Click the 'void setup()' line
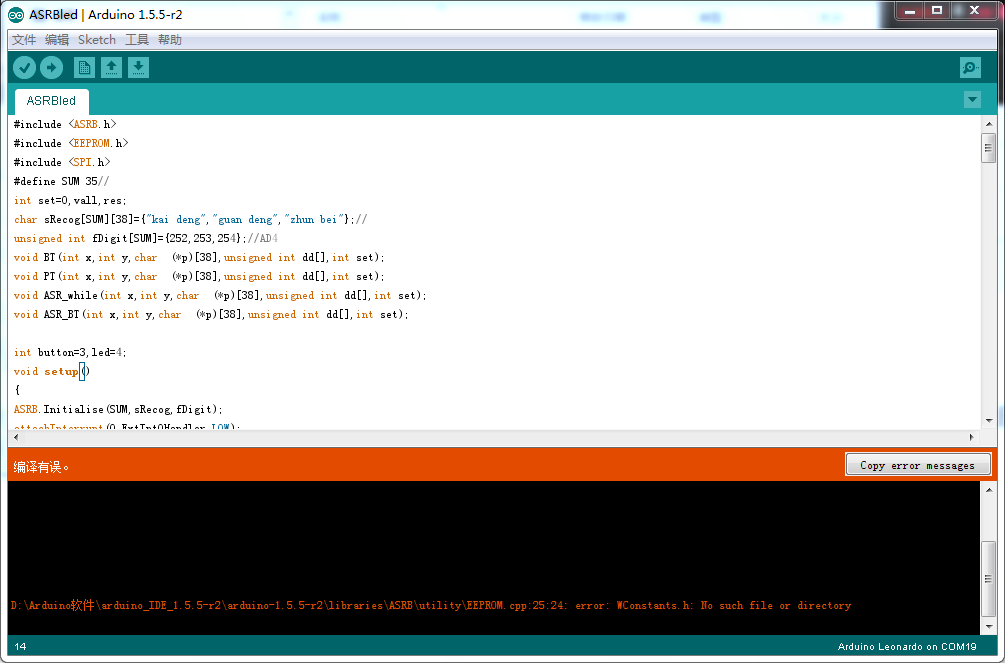Viewport: 1005px width, 663px height. (x=52, y=371)
